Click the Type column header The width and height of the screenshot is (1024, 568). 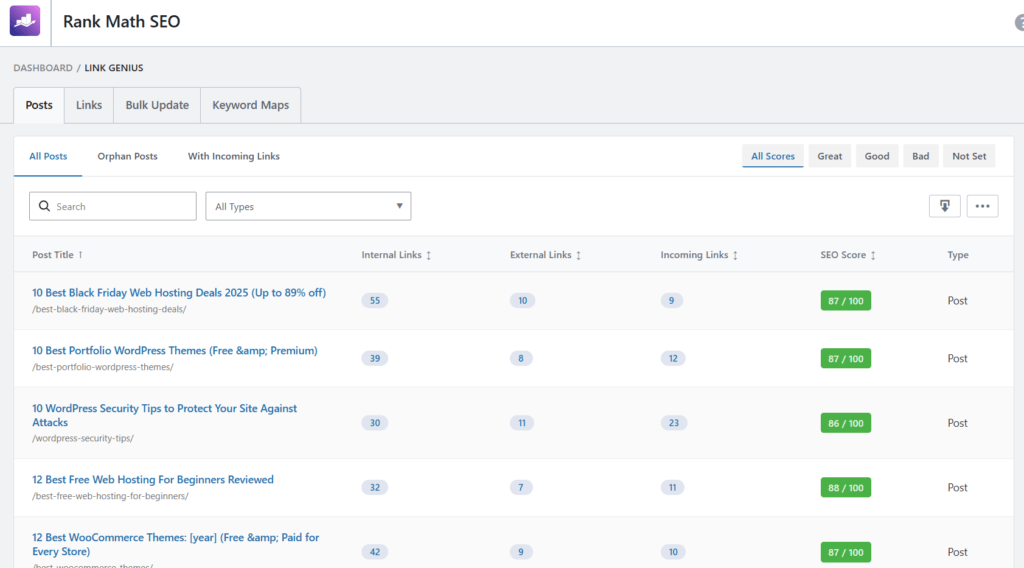[x=958, y=255]
